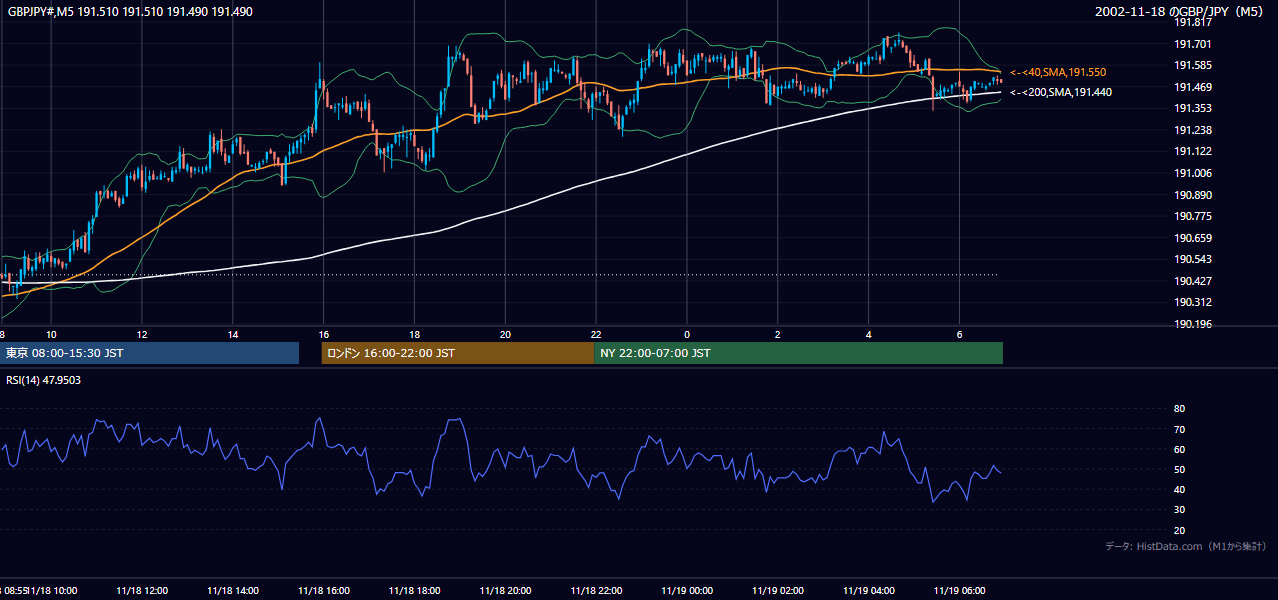Click price axis value 190.543

coord(1192,260)
